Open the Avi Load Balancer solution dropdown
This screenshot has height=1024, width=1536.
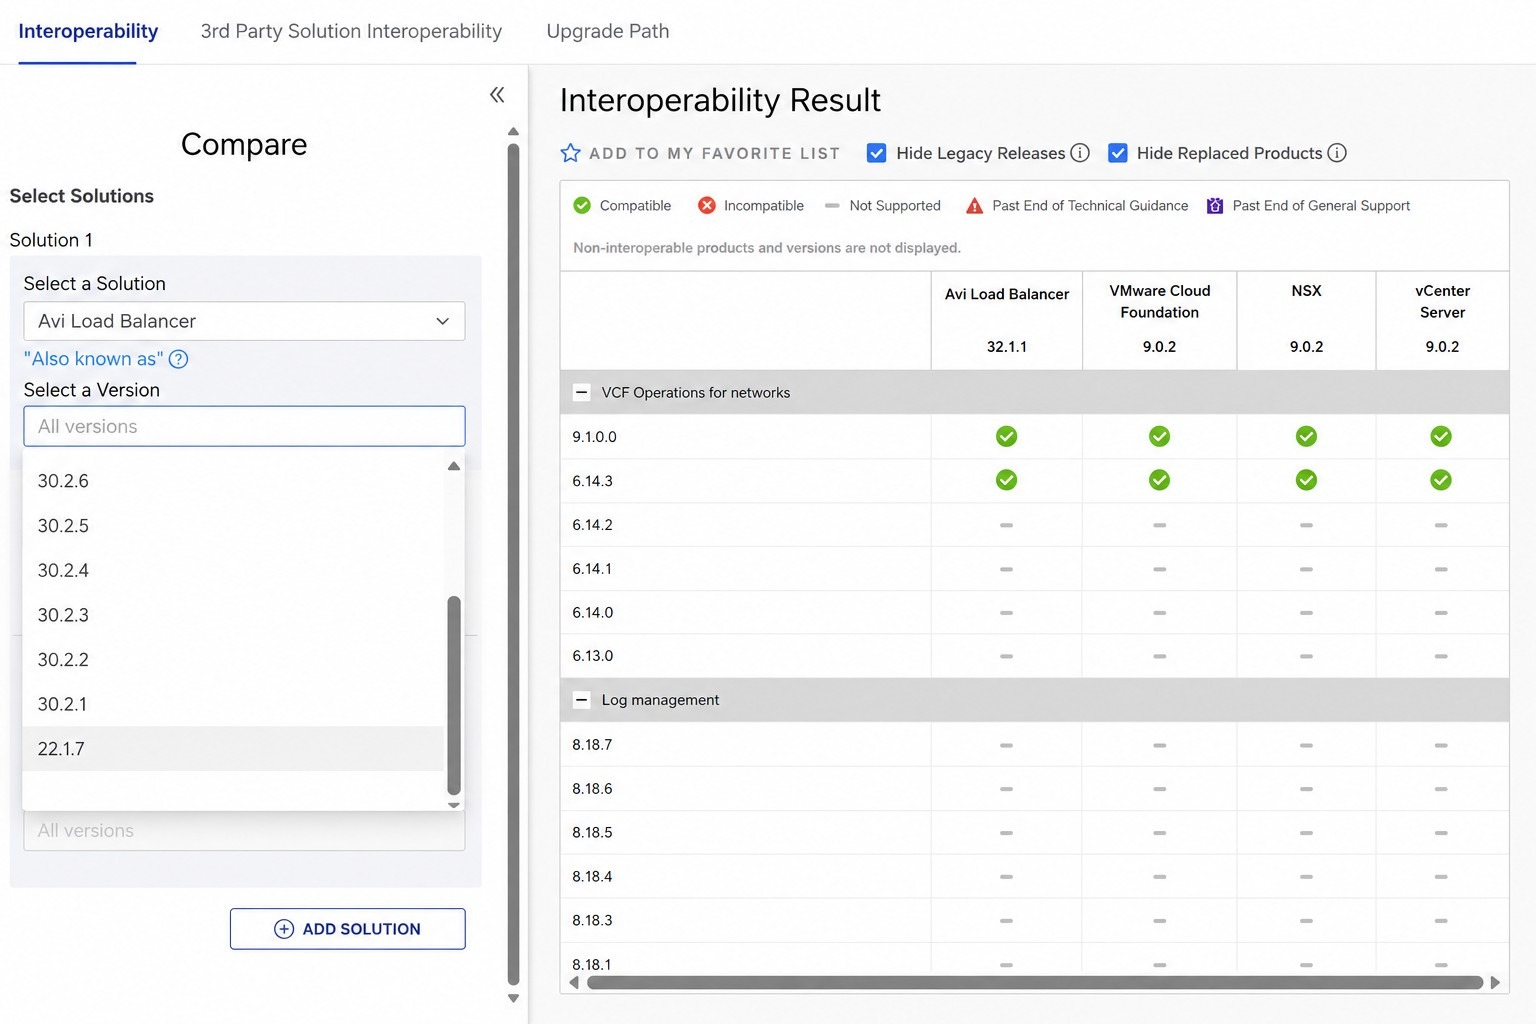pyautogui.click(x=244, y=321)
